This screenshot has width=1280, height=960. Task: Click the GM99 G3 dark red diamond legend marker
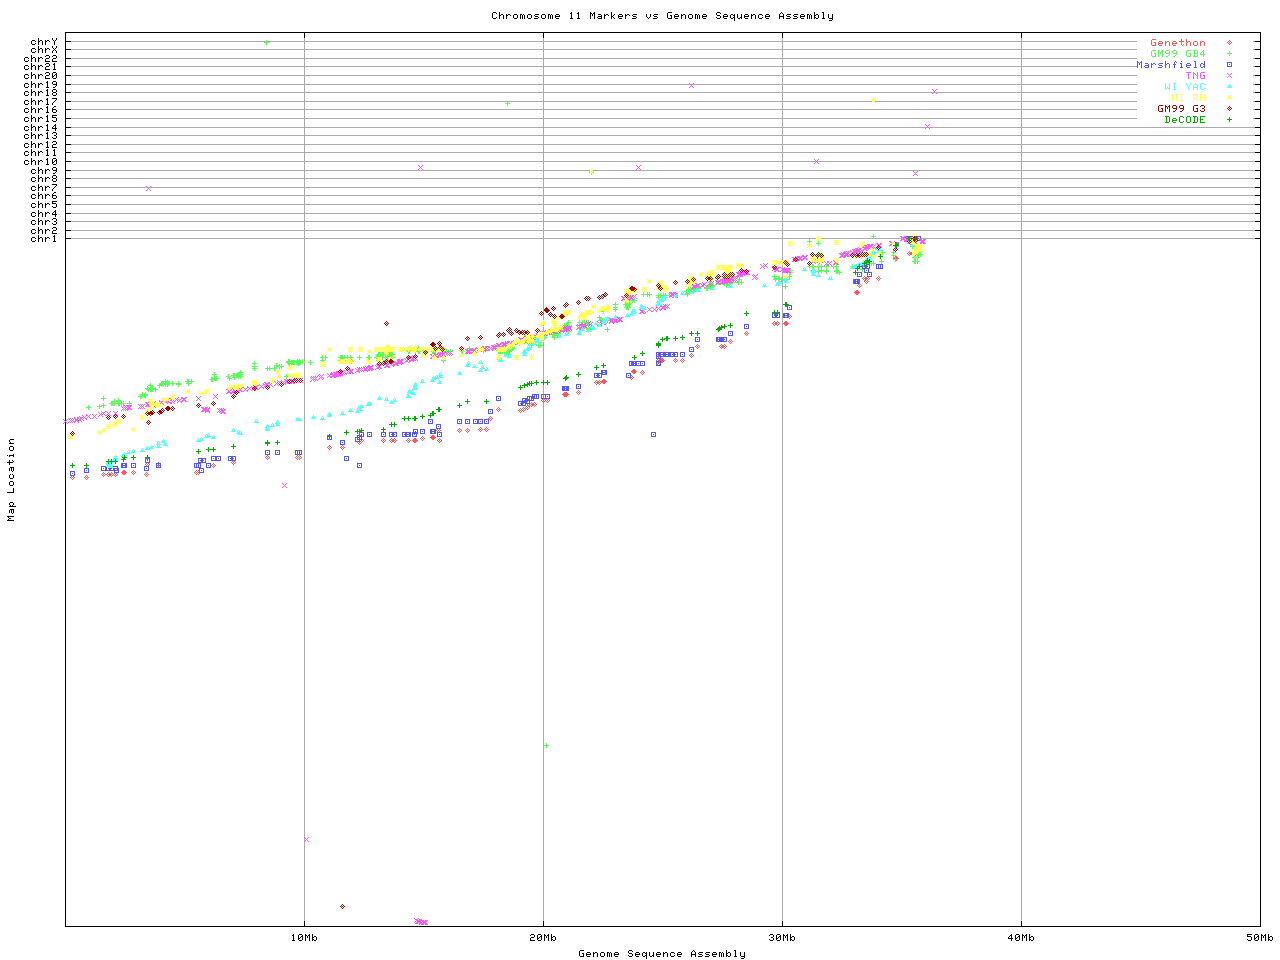[1229, 109]
